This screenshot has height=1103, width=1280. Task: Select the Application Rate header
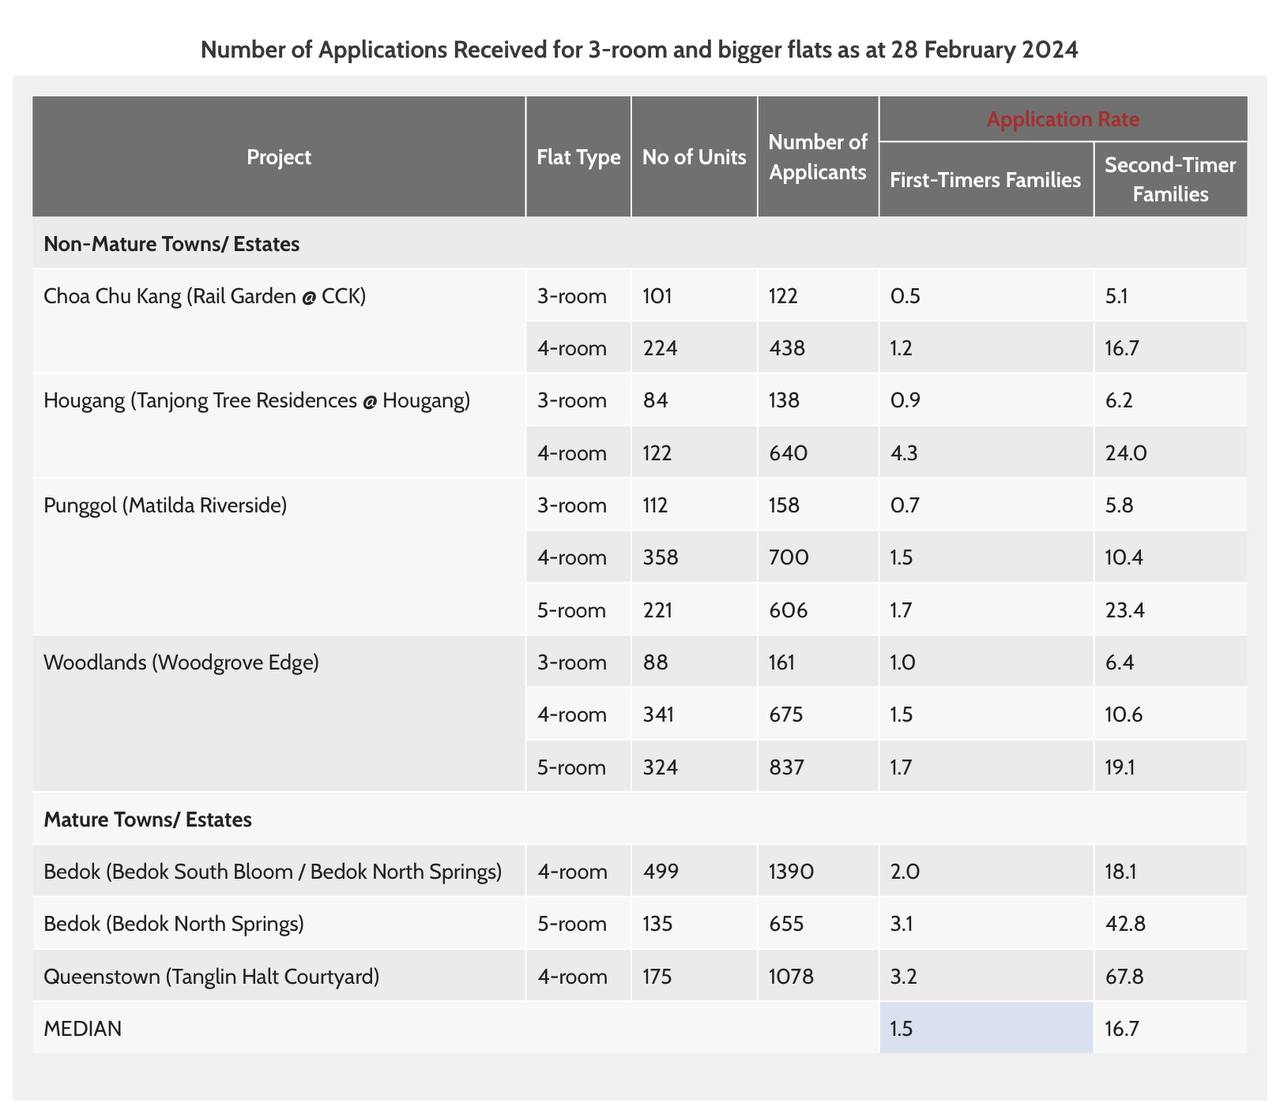pyautogui.click(x=1062, y=118)
